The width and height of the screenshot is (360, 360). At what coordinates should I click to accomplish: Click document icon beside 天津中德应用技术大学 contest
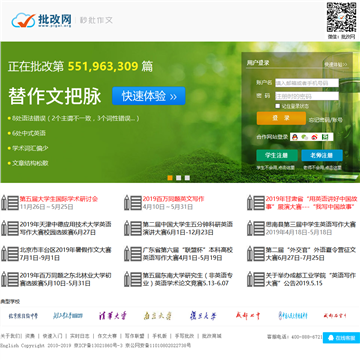pos(10,228)
